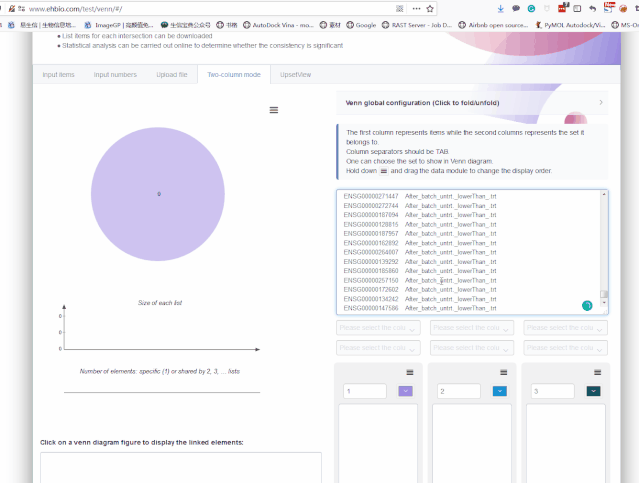Click drag handle icon of list 2

(x=504, y=372)
